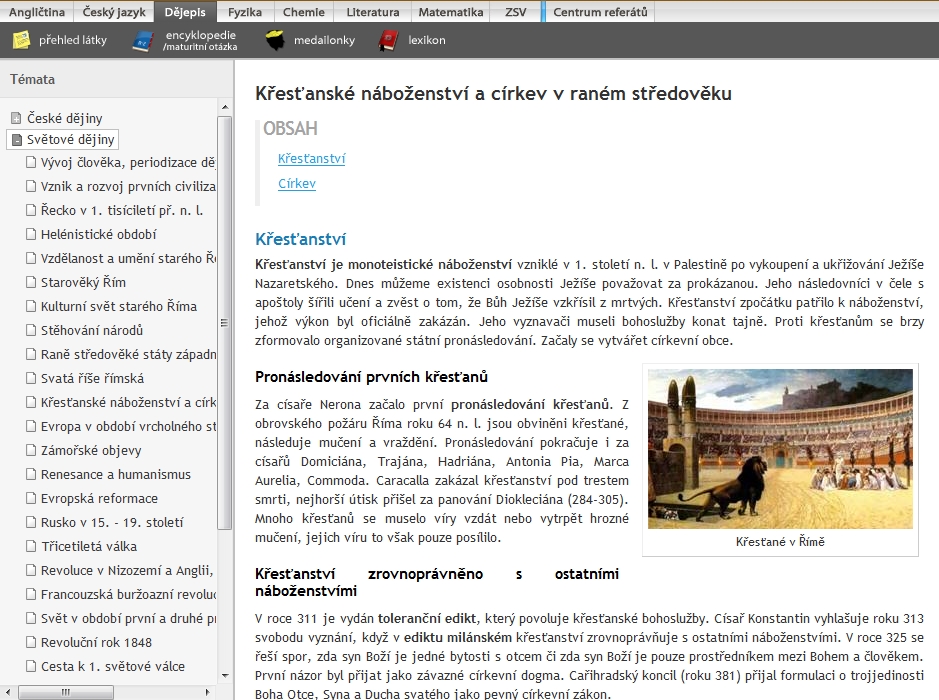Open topic Rusko v 15. - 19. století
This screenshot has width=939, height=700.
[112, 522]
